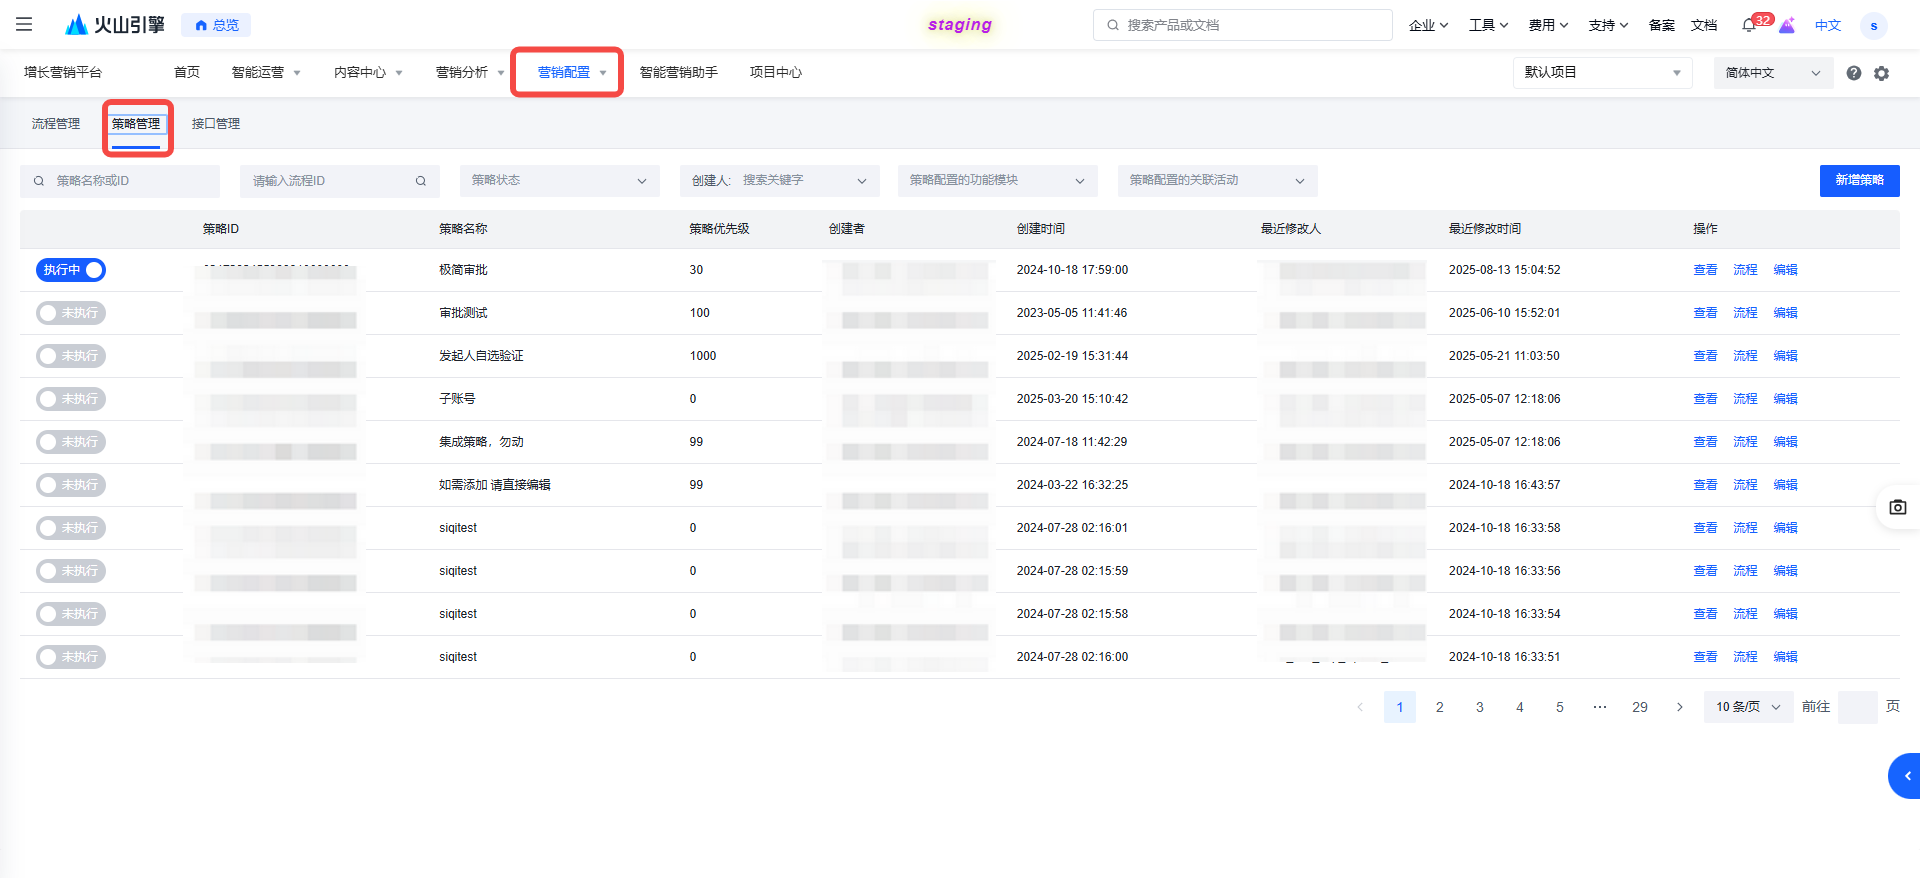This screenshot has height=878, width=1920.
Task: Click the camera screenshot icon
Action: click(1897, 507)
